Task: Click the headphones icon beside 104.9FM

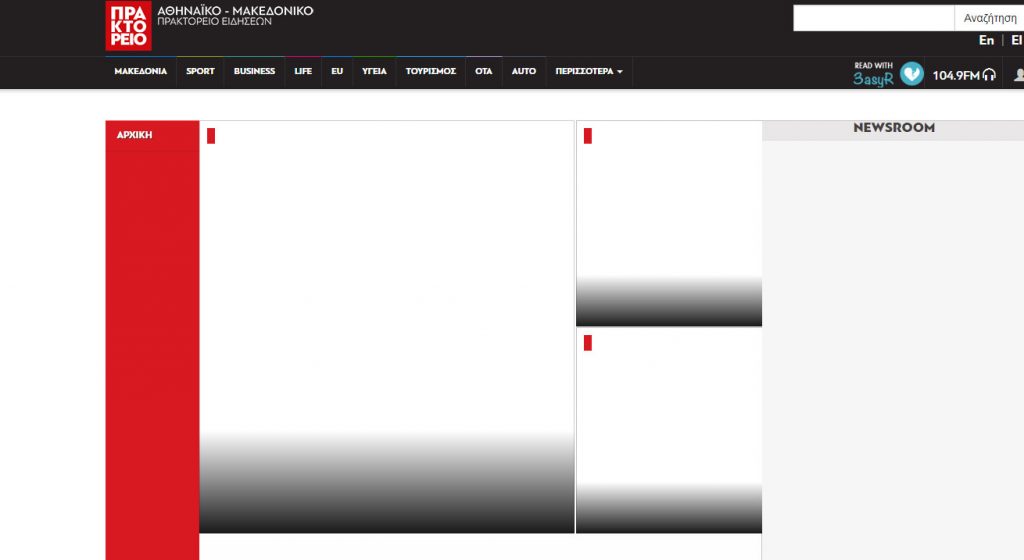Action: click(989, 75)
